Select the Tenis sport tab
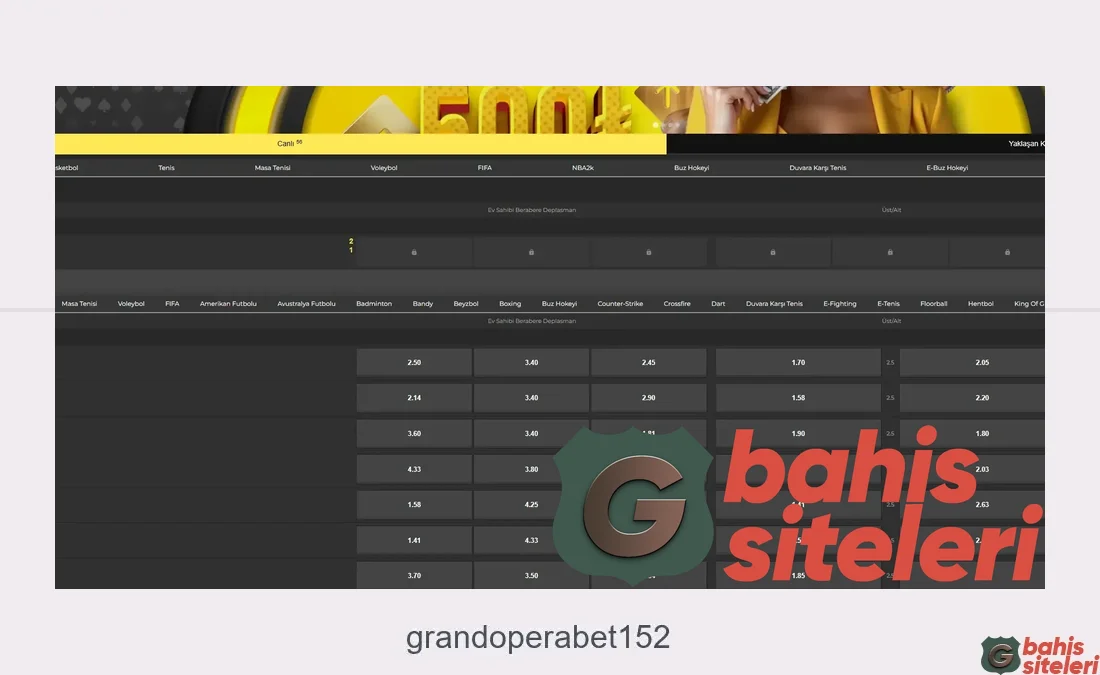This screenshot has height=675, width=1100. [166, 167]
